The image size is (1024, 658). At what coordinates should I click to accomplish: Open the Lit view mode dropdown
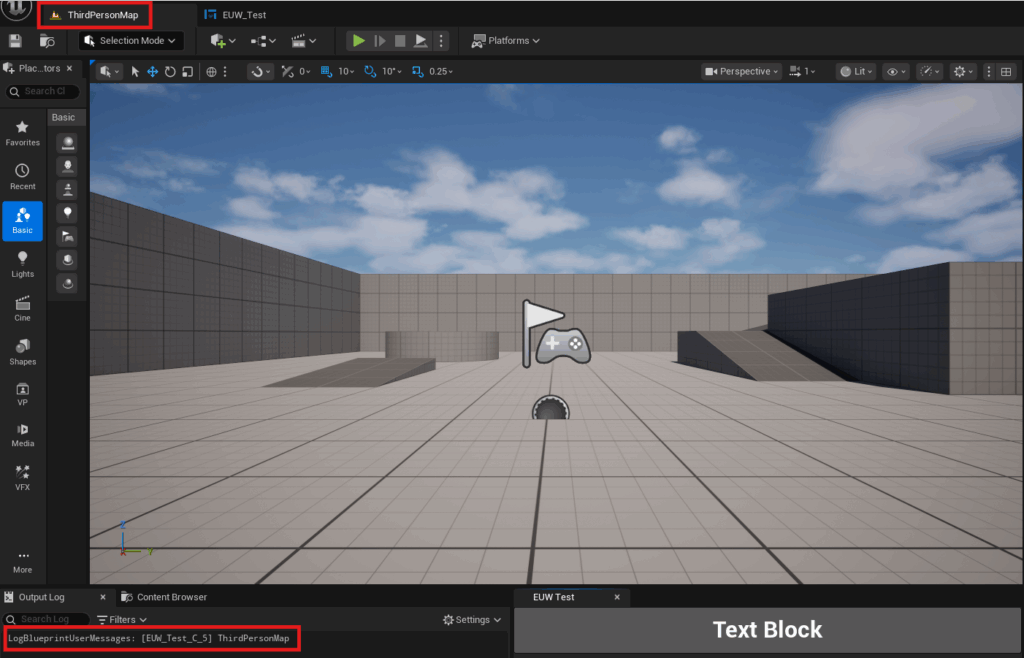856,72
